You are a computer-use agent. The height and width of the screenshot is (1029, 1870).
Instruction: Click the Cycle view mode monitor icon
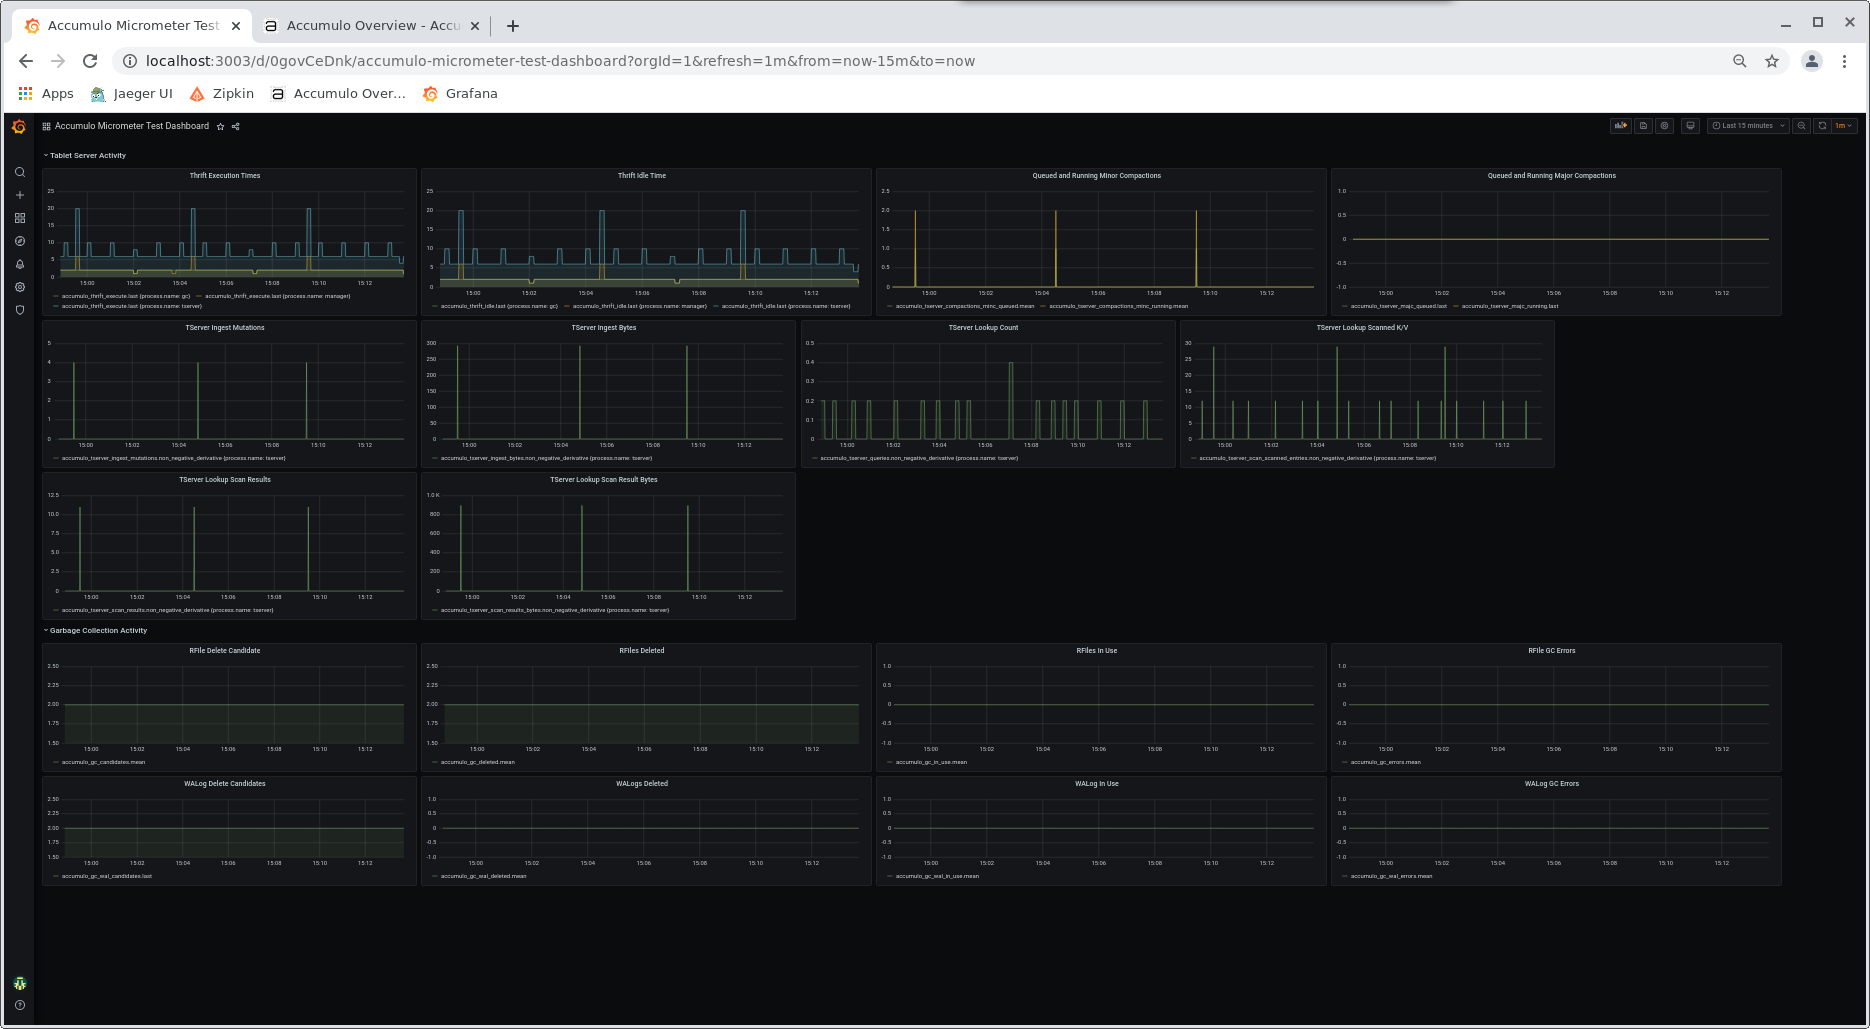[1690, 126]
